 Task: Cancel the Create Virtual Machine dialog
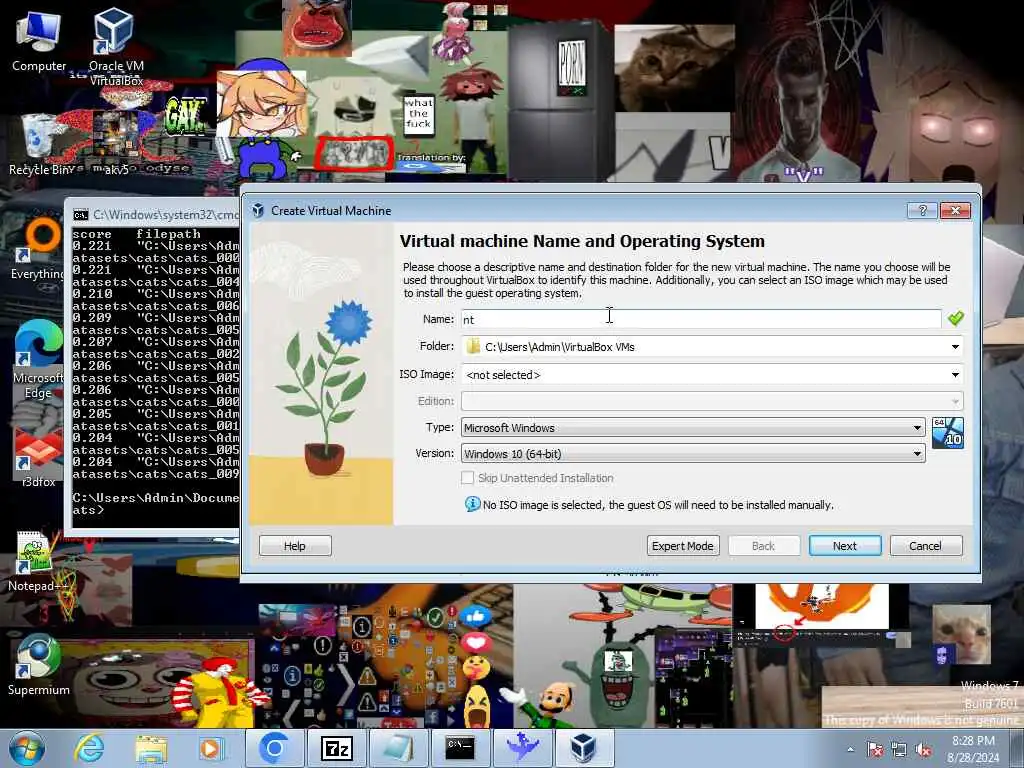tap(925, 546)
